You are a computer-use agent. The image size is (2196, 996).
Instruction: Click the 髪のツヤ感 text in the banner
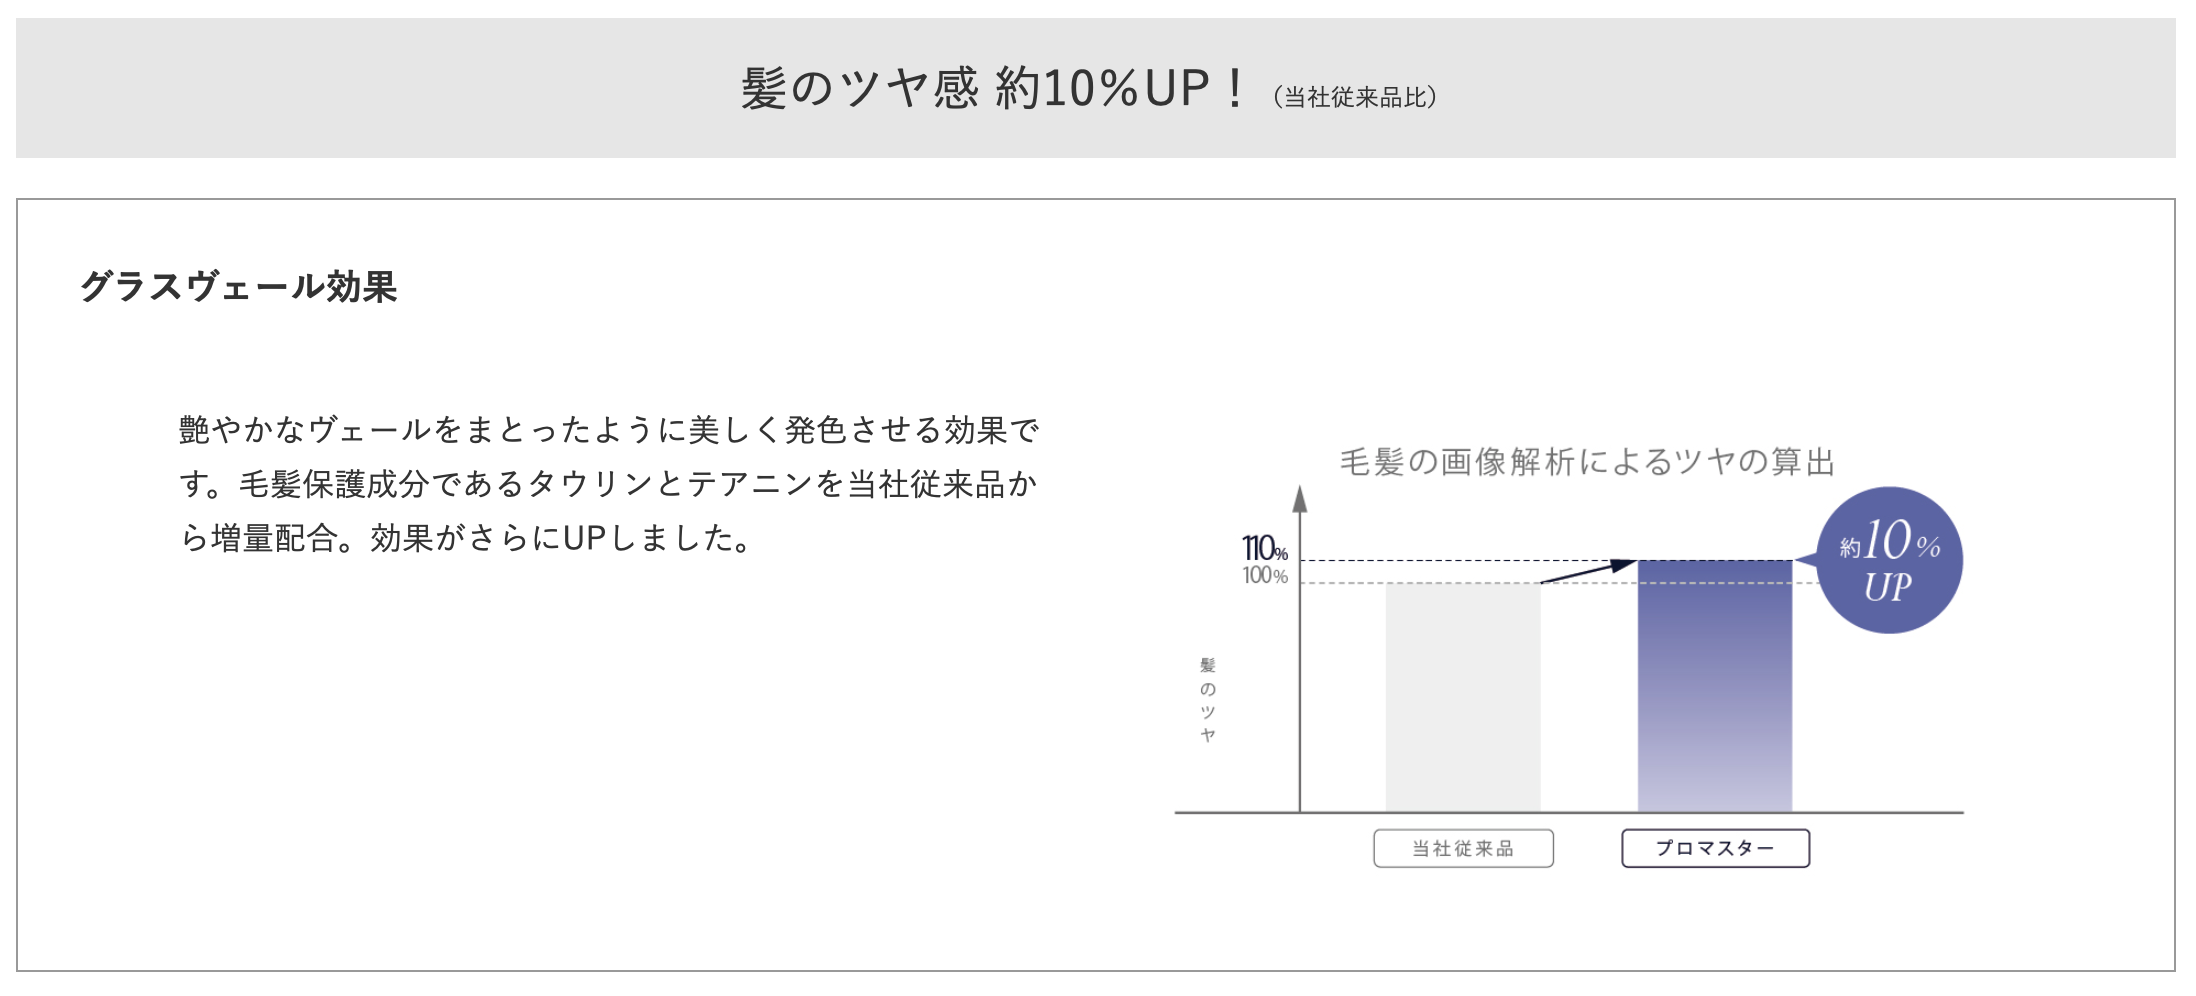(x=858, y=88)
